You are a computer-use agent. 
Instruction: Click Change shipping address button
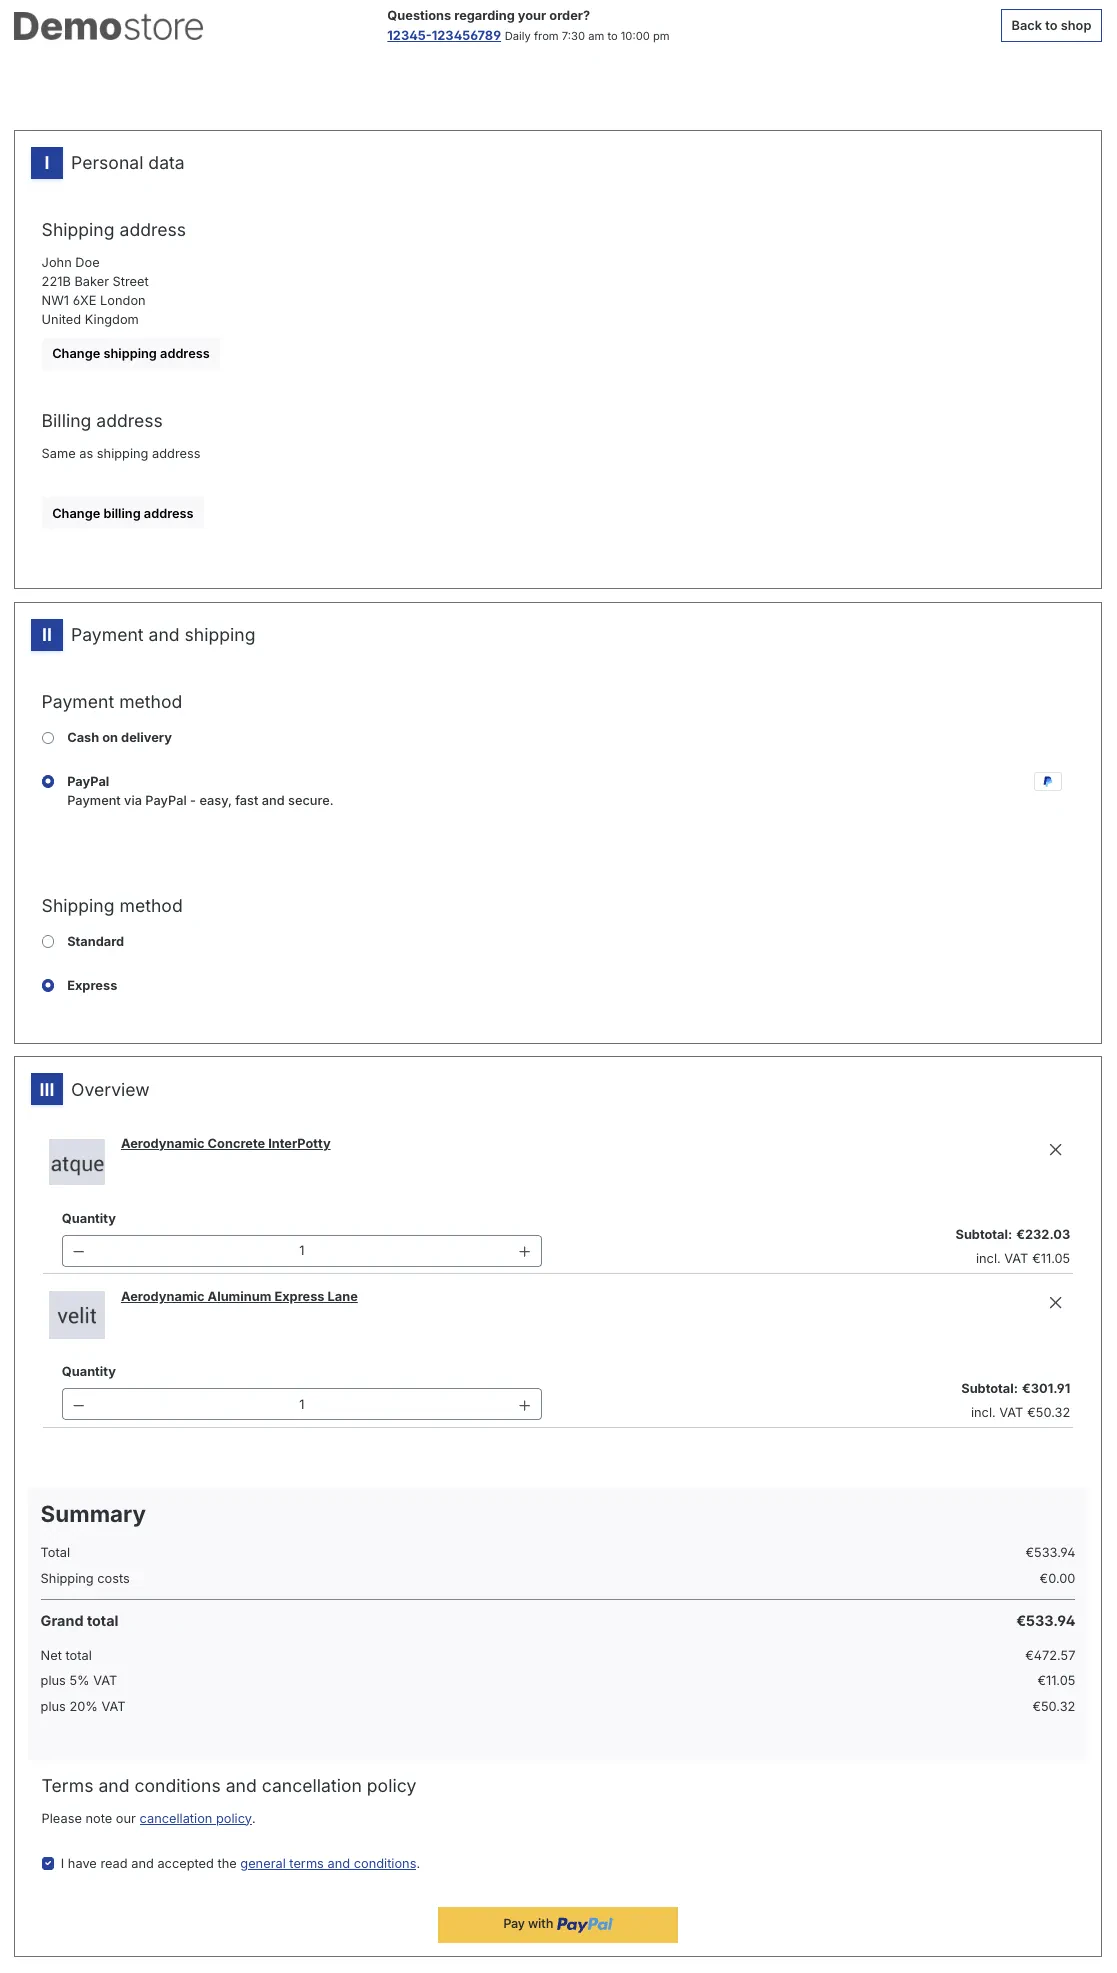tap(131, 354)
